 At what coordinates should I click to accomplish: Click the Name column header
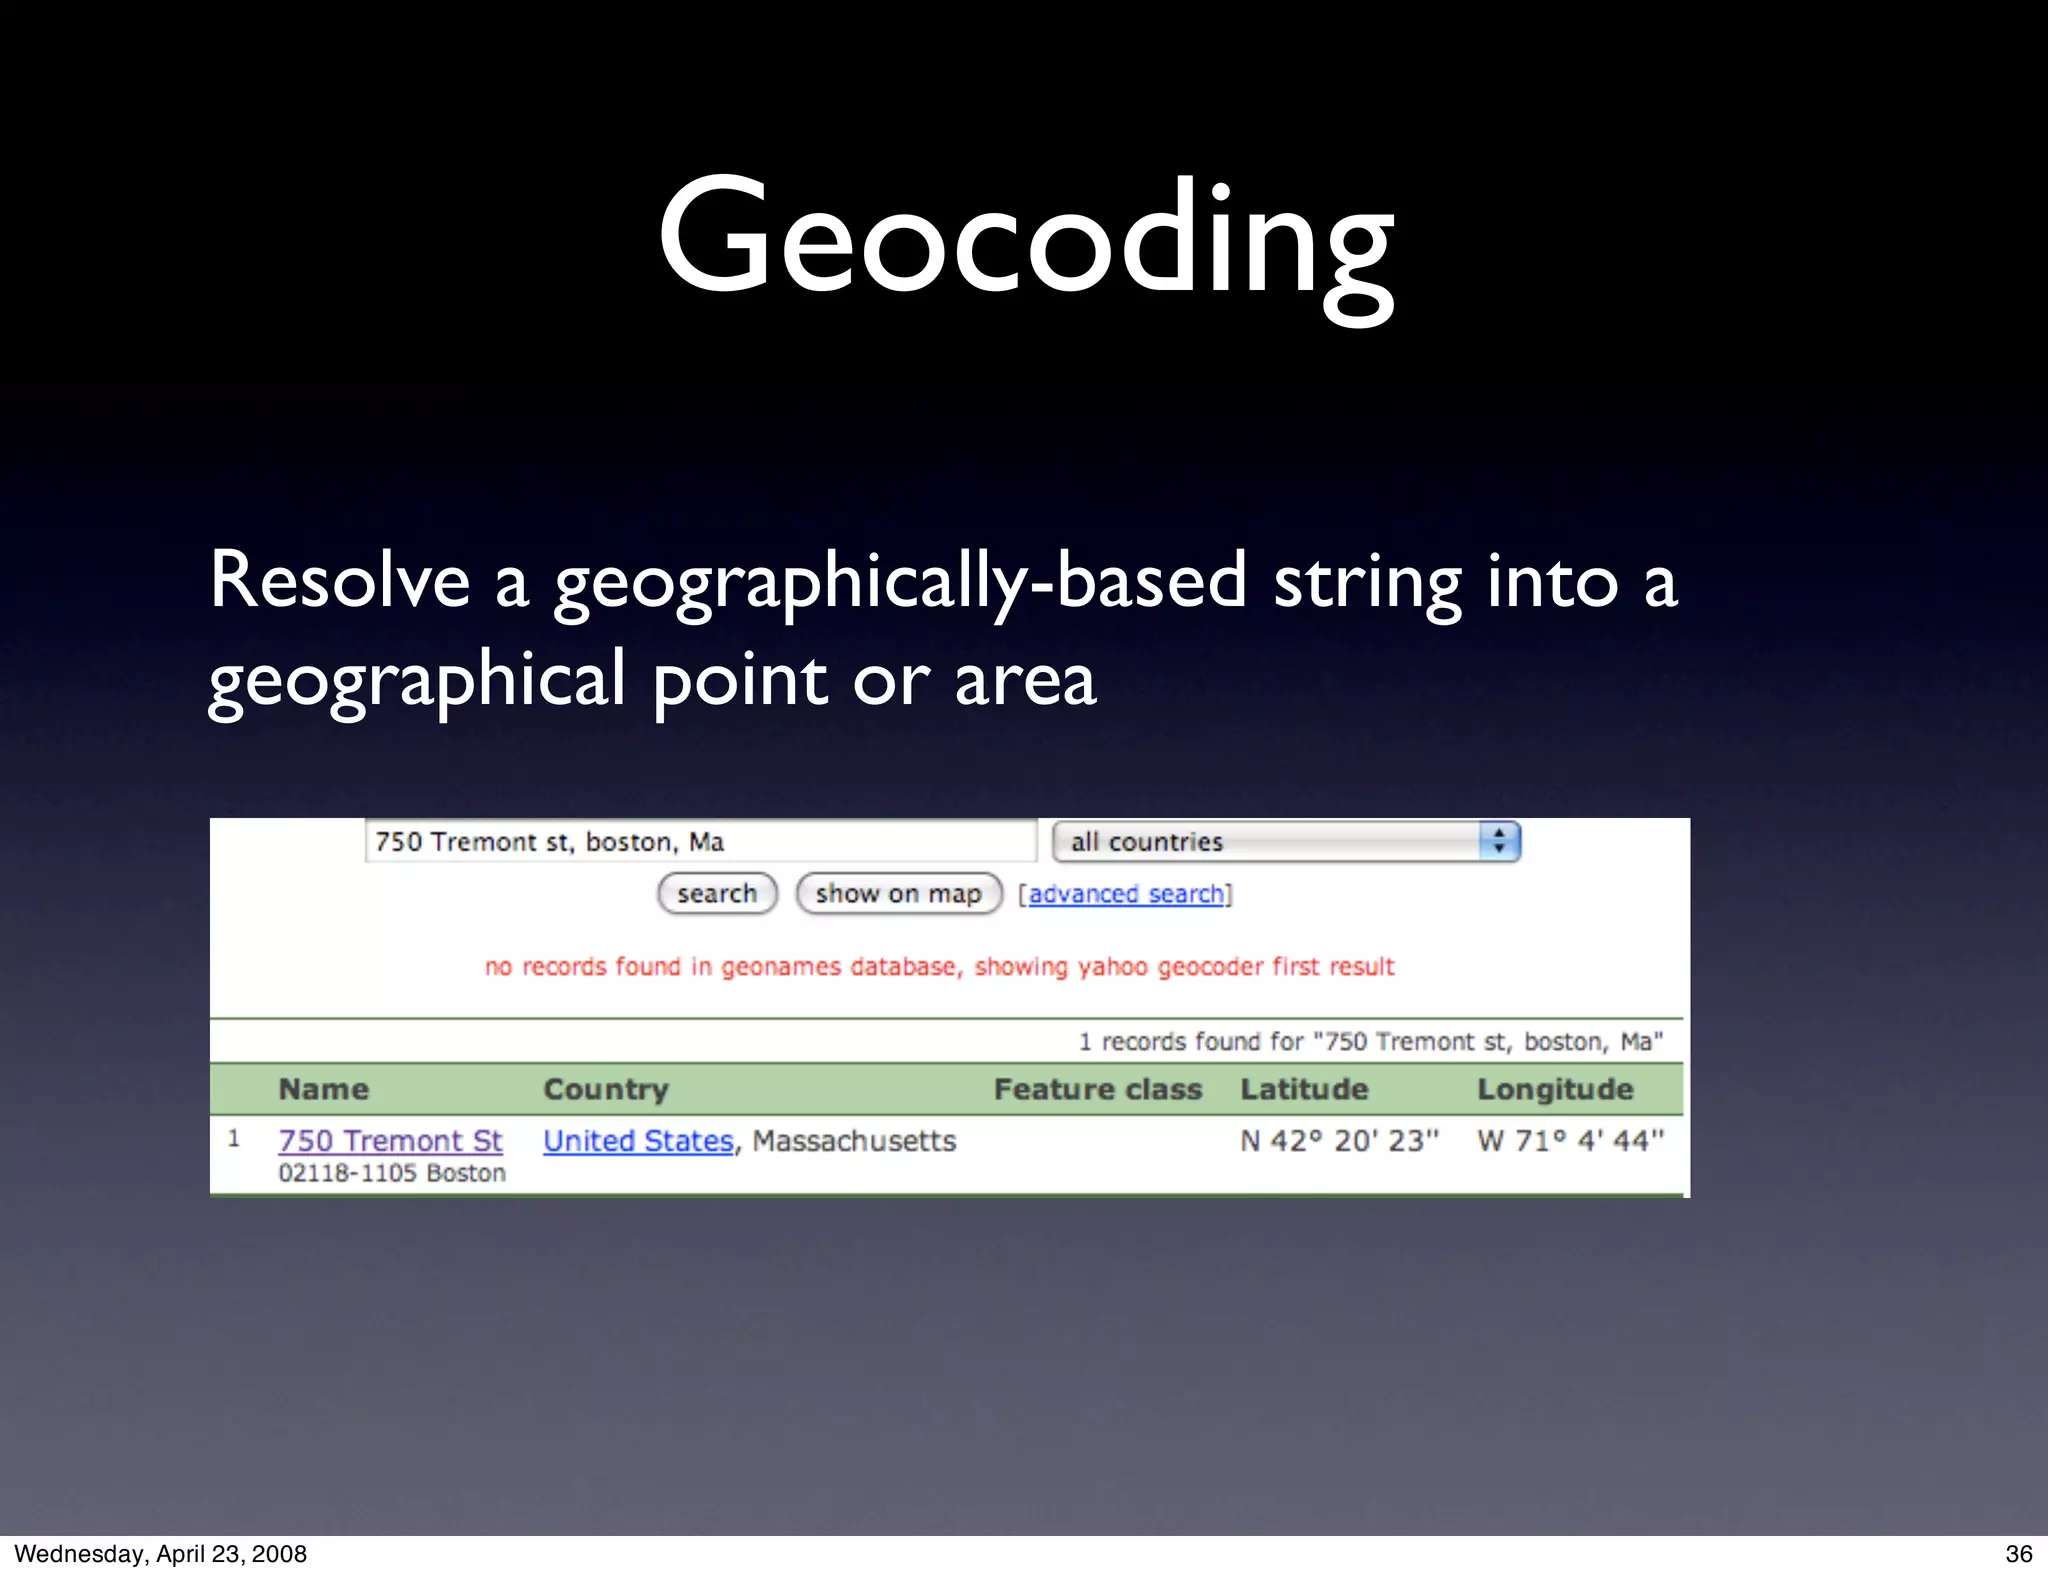pyautogui.click(x=323, y=1089)
